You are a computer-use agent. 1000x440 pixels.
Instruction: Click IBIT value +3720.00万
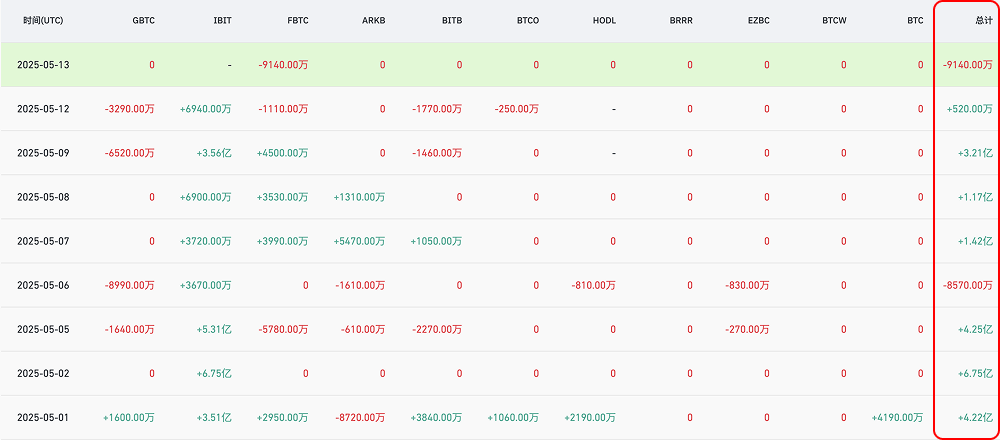[206, 241]
